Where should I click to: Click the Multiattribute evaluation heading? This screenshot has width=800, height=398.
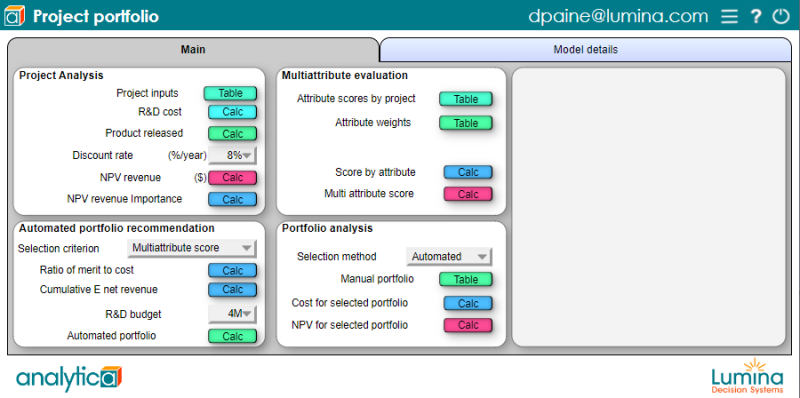[x=345, y=76]
